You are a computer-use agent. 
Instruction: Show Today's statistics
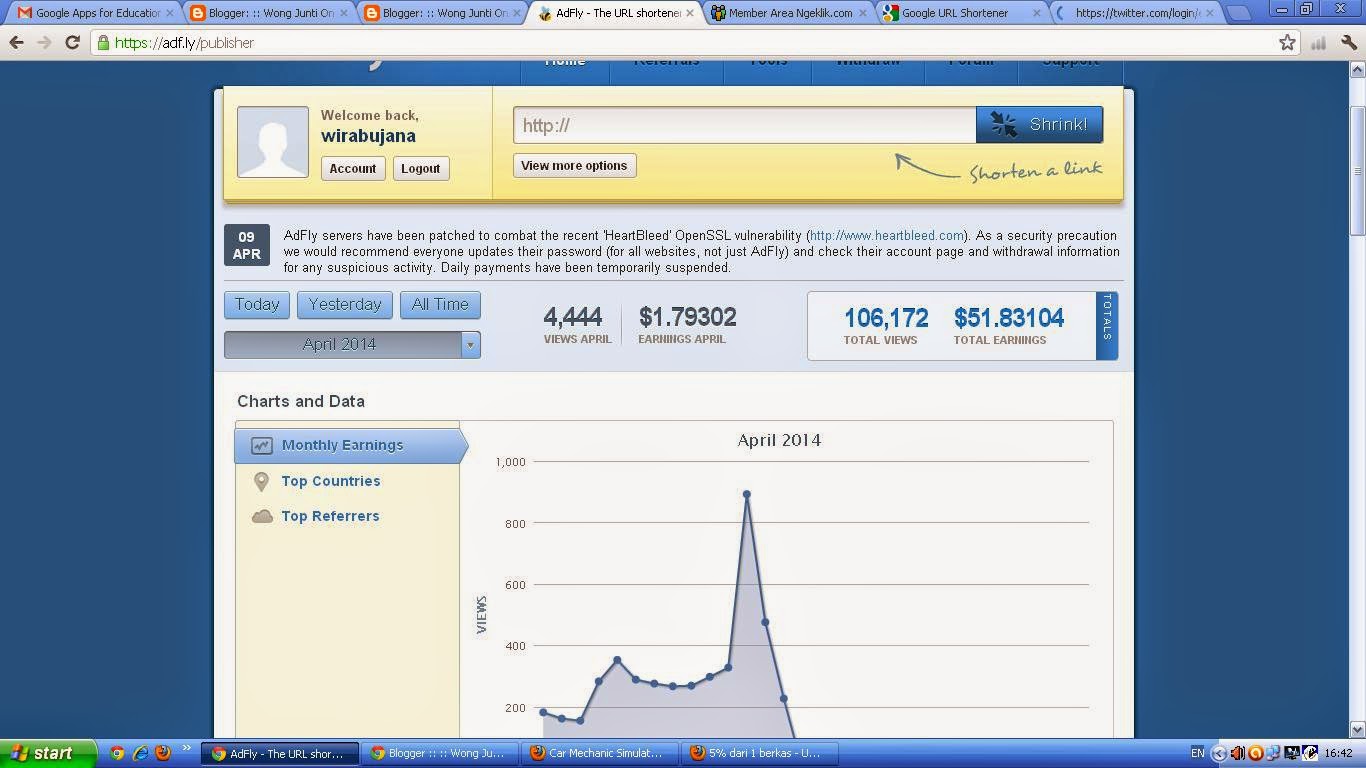257,304
